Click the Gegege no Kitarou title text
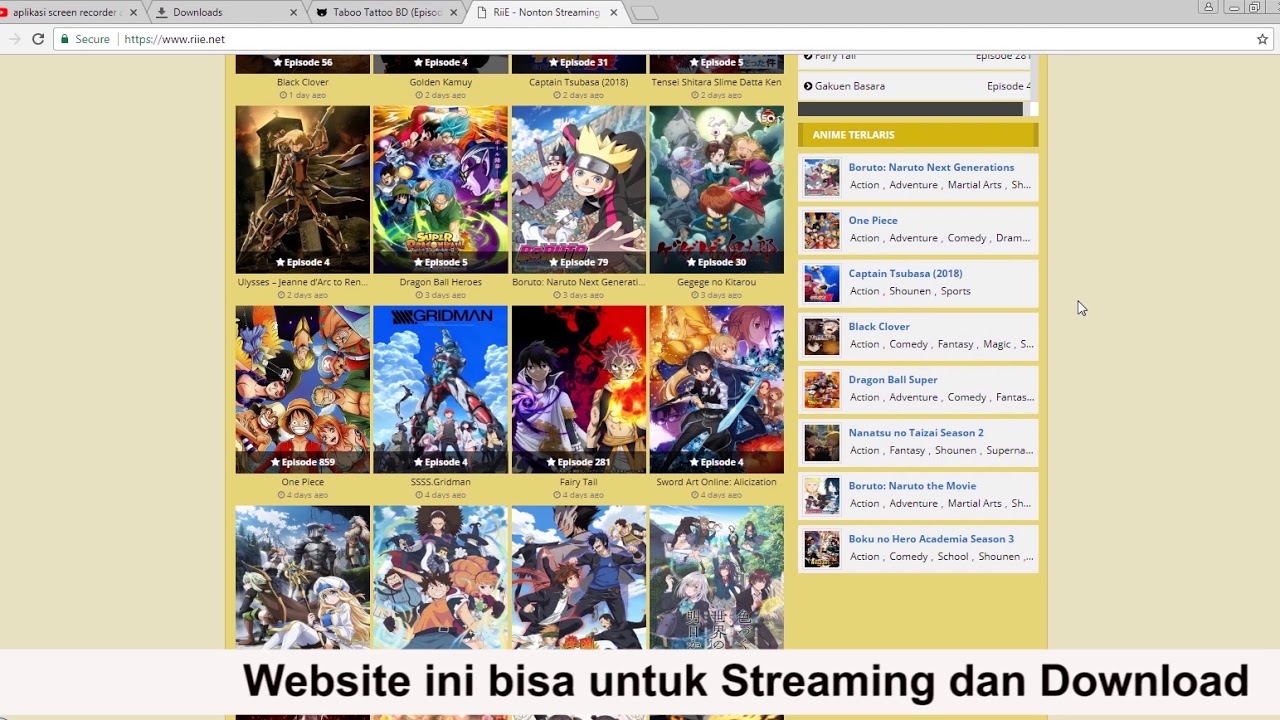Image resolution: width=1280 pixels, height=720 pixels. (x=717, y=282)
